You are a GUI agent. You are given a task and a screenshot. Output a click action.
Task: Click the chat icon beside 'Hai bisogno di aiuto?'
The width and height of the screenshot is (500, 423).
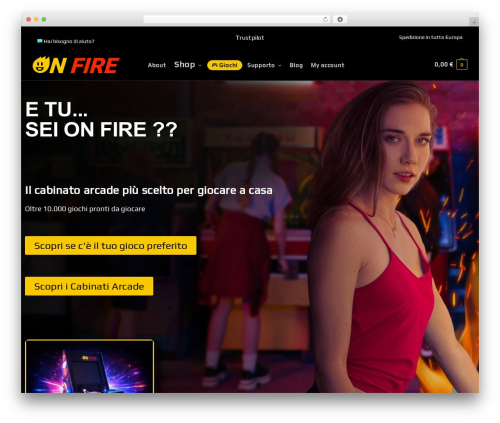pos(40,41)
